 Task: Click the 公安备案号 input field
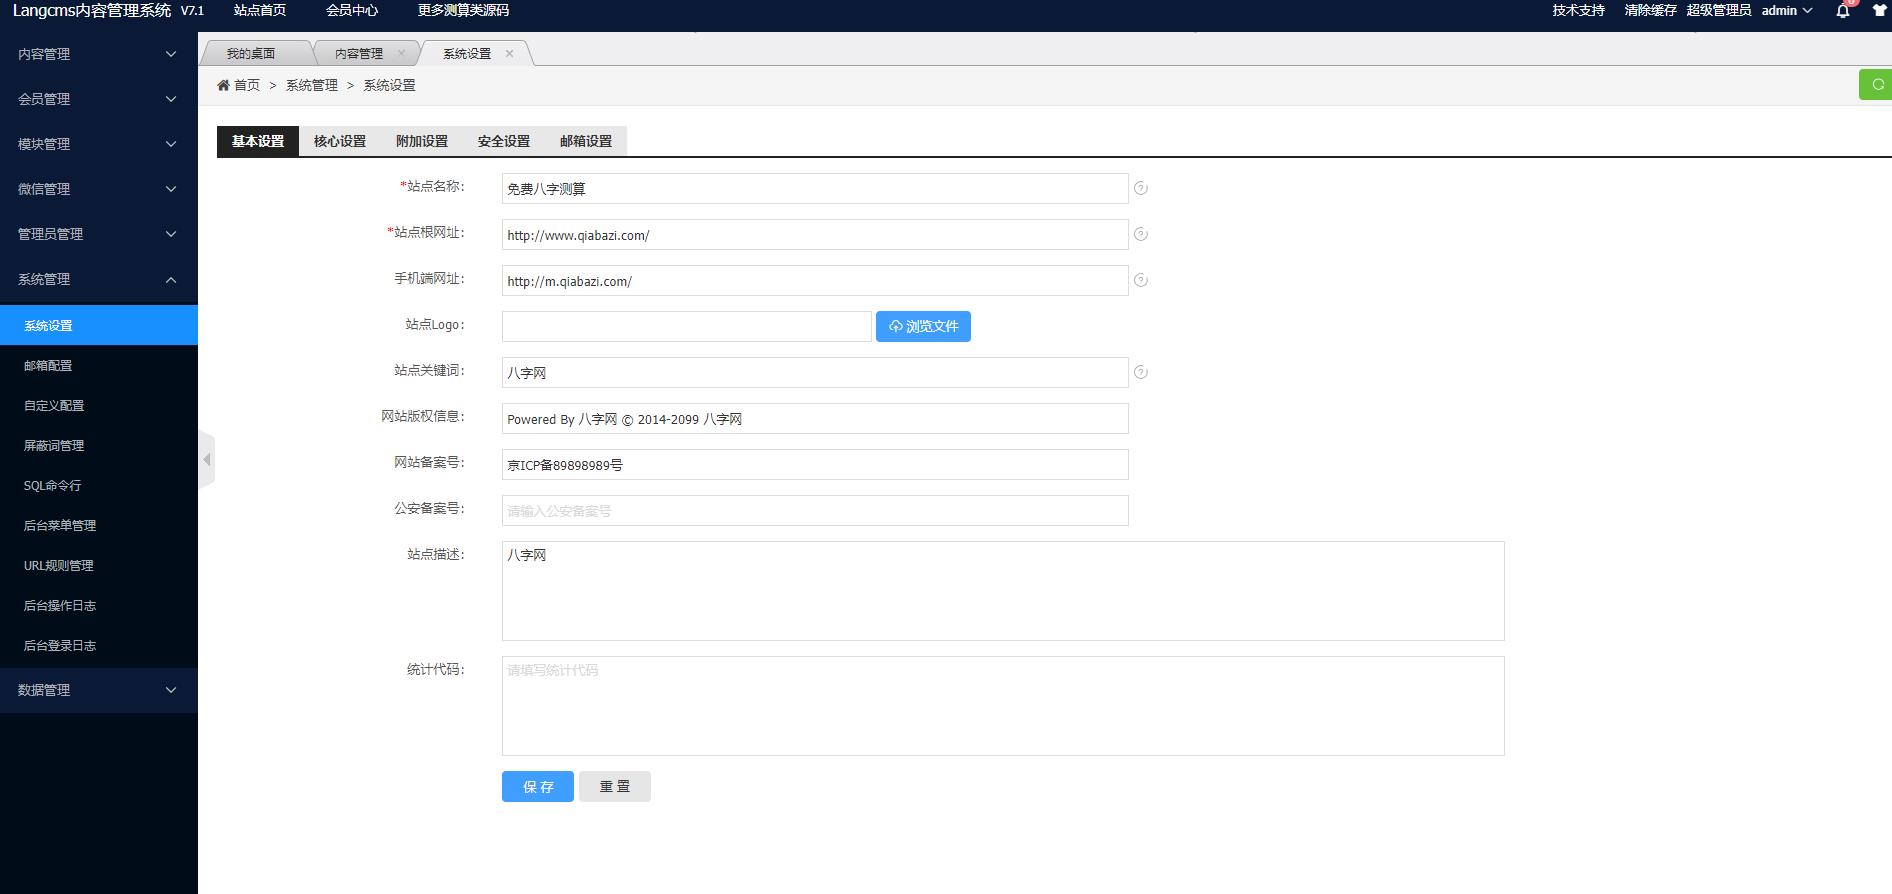tap(814, 510)
